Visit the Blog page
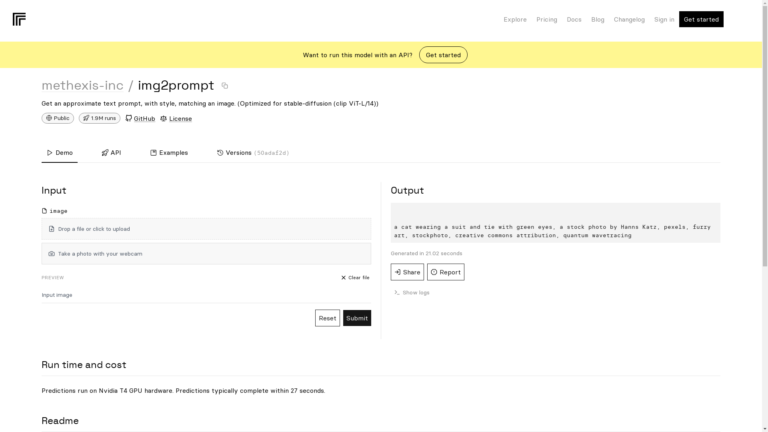768x432 pixels. [x=598, y=20]
